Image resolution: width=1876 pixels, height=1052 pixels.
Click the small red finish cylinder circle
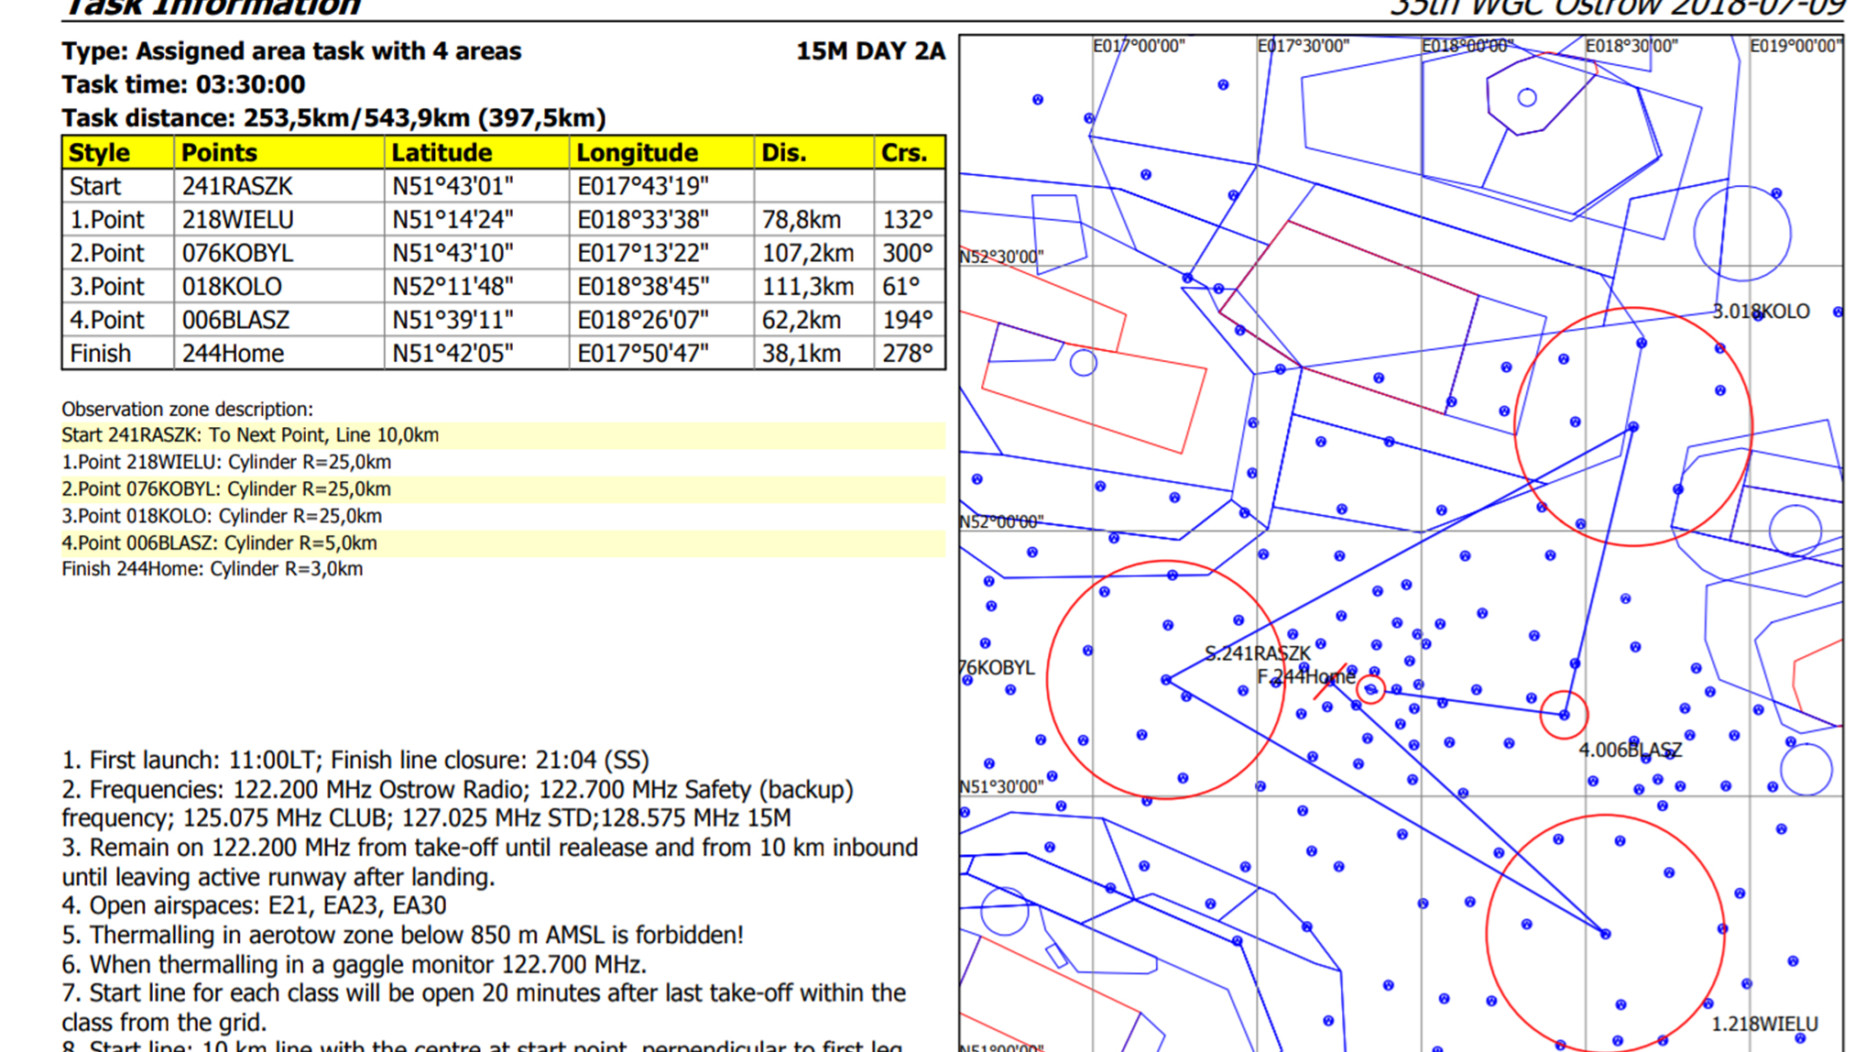tap(1371, 689)
